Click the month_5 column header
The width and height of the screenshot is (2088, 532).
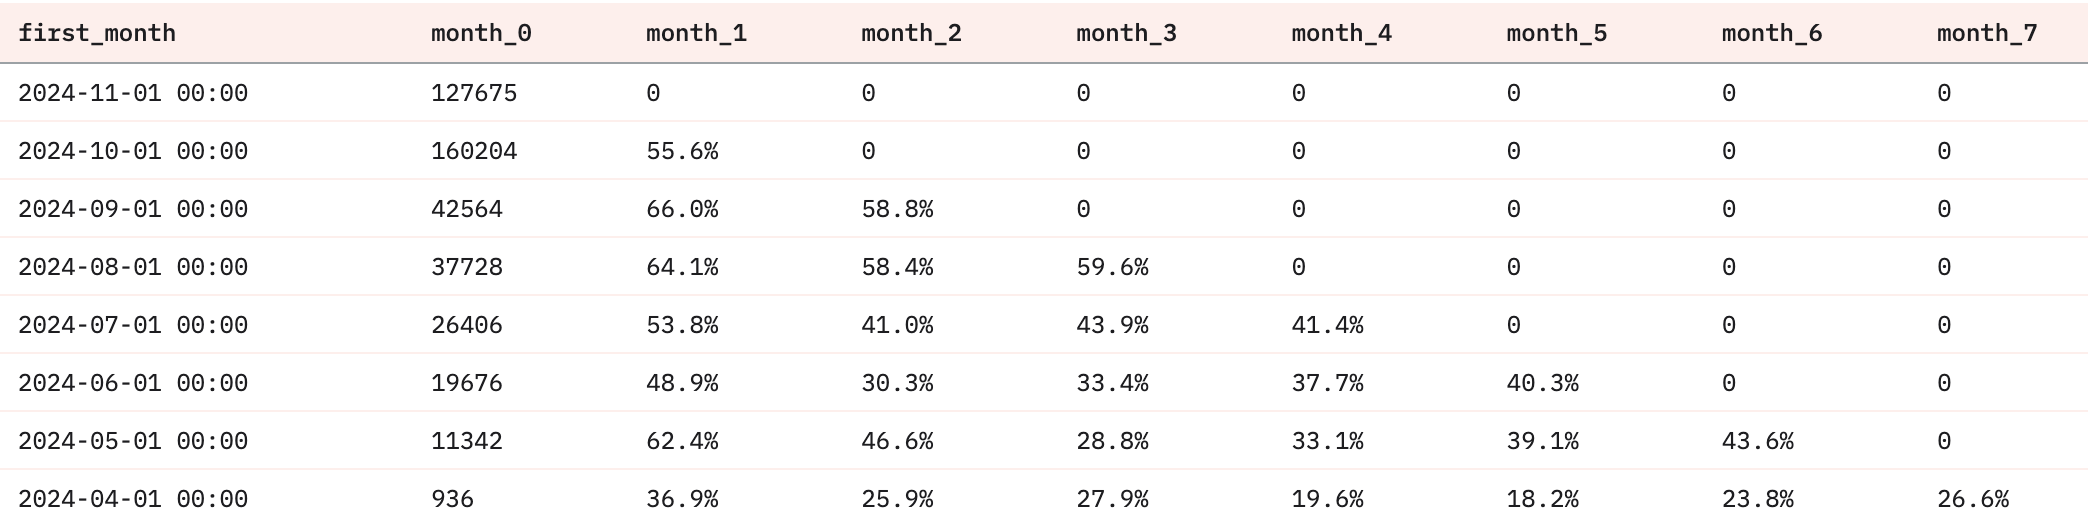[1556, 33]
